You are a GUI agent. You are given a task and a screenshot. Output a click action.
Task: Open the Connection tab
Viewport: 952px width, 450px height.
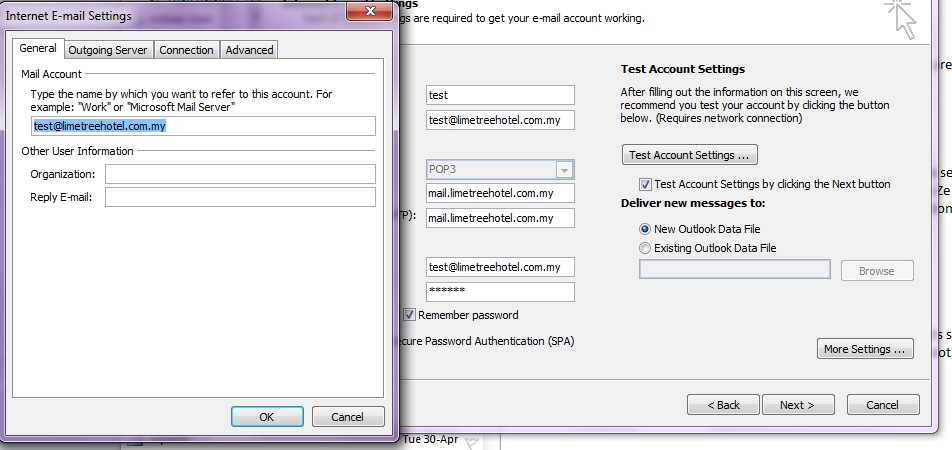point(186,50)
